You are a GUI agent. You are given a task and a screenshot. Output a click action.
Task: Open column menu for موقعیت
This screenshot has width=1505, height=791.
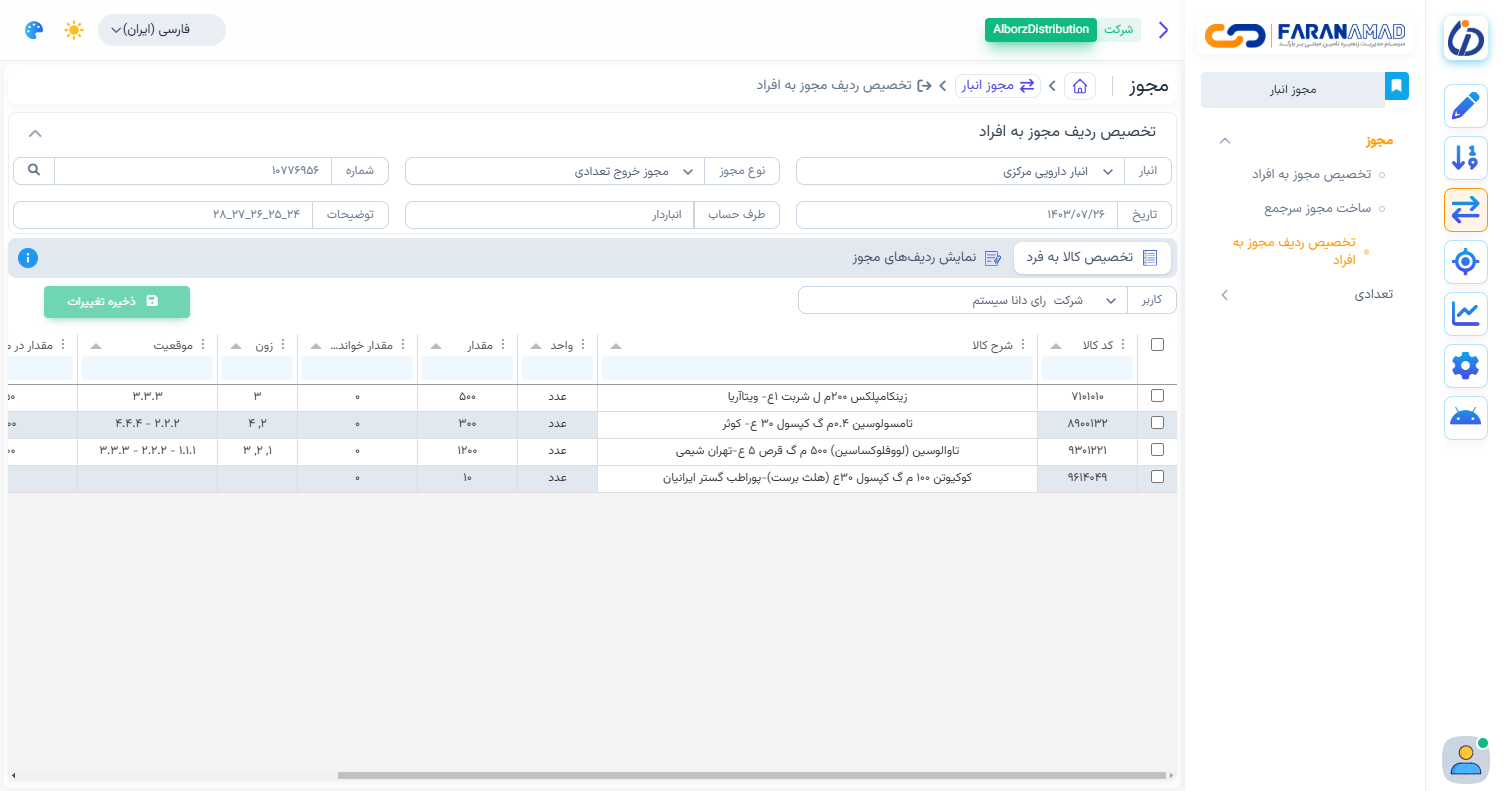[203, 345]
